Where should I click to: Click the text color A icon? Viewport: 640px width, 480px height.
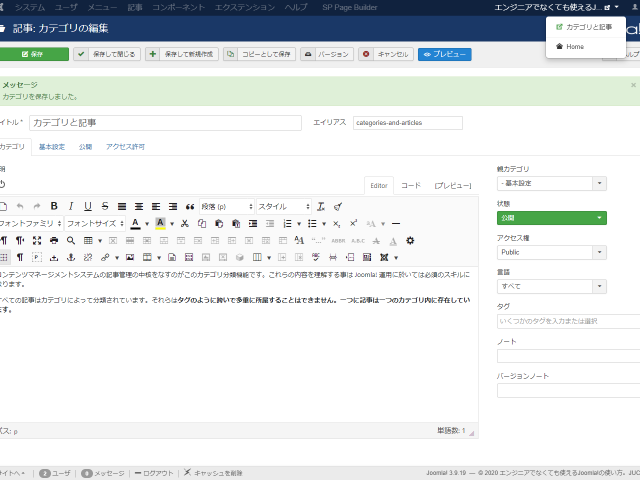(x=136, y=224)
